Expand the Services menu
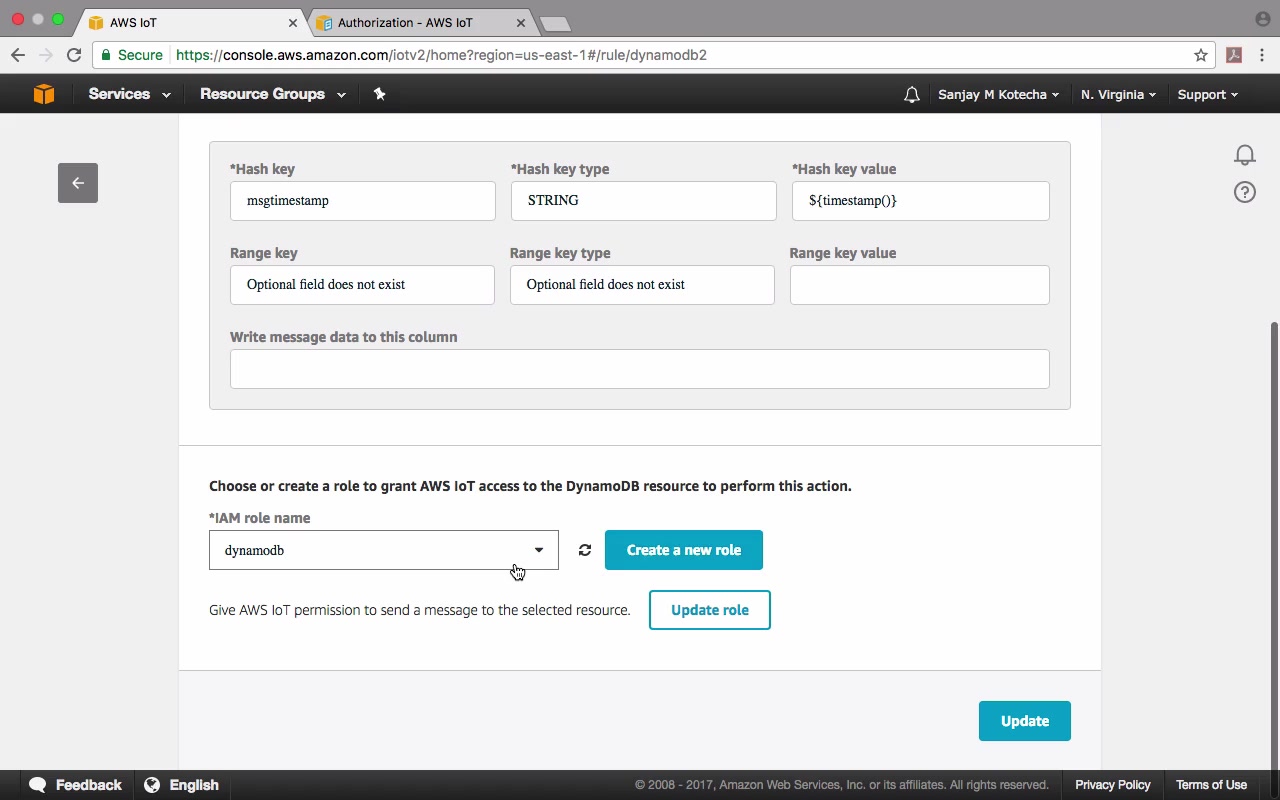The image size is (1280, 800). point(129,94)
